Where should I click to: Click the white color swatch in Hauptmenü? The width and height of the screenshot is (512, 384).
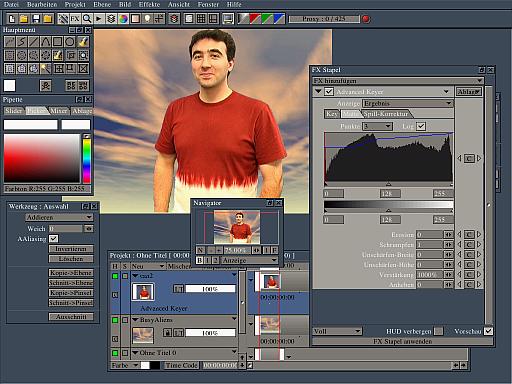coord(9,86)
